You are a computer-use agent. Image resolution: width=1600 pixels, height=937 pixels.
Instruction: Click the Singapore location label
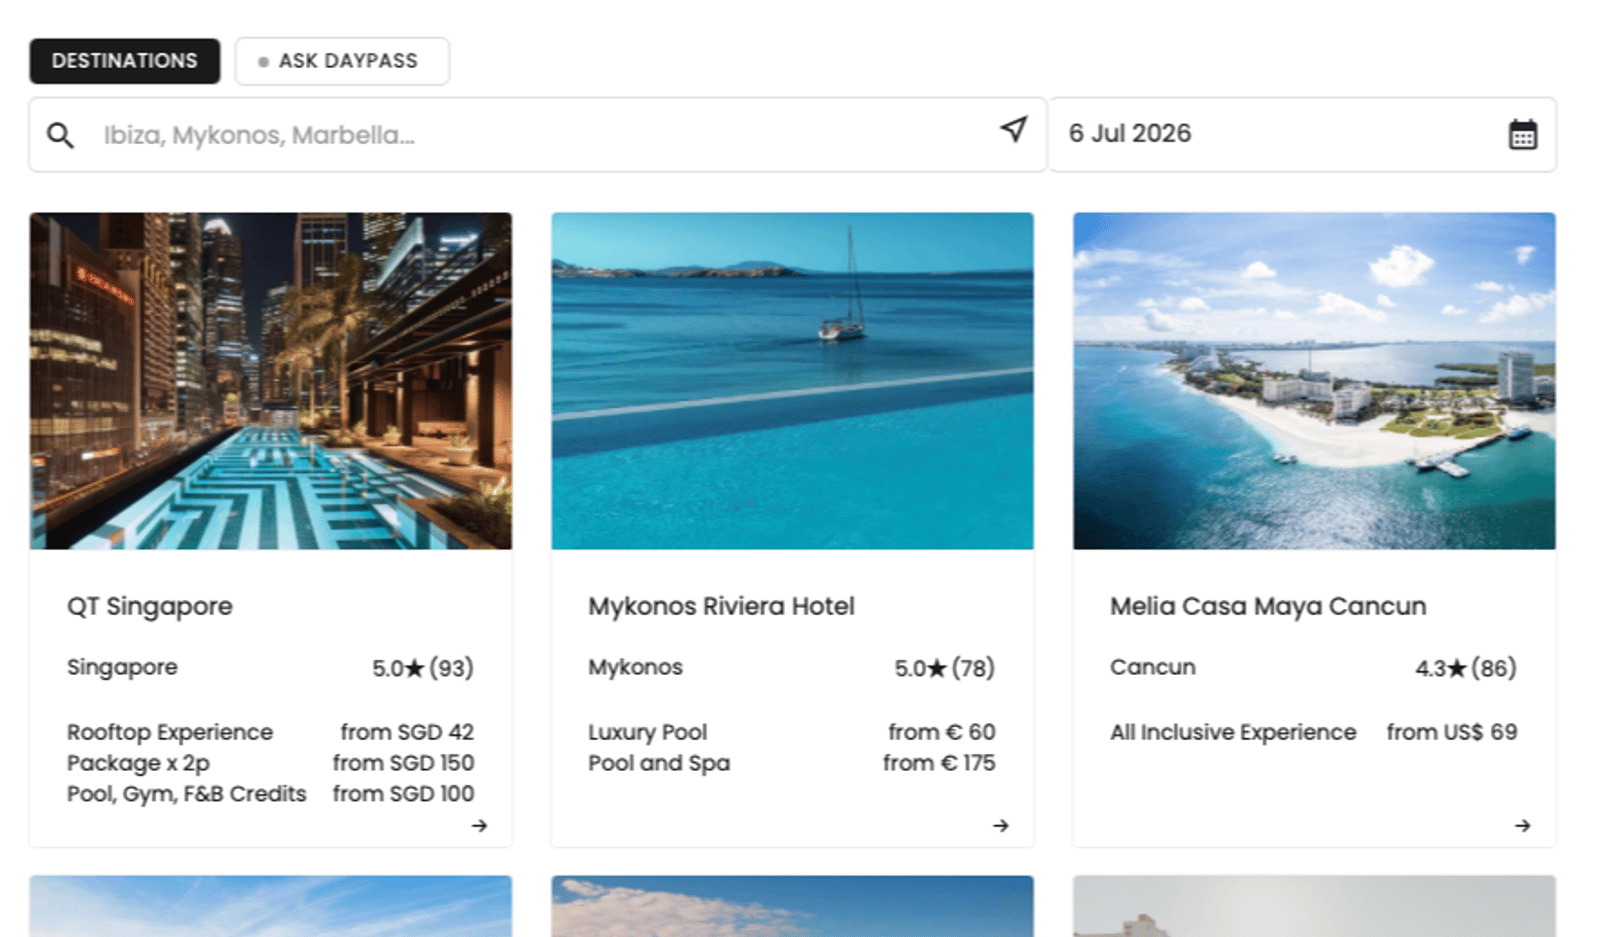[122, 668]
